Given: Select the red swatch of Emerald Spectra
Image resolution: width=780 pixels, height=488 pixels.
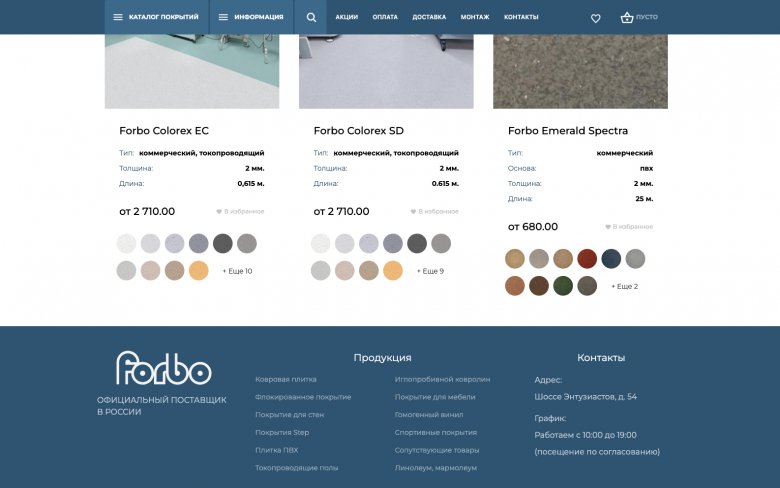Looking at the screenshot, I should pos(587,259).
